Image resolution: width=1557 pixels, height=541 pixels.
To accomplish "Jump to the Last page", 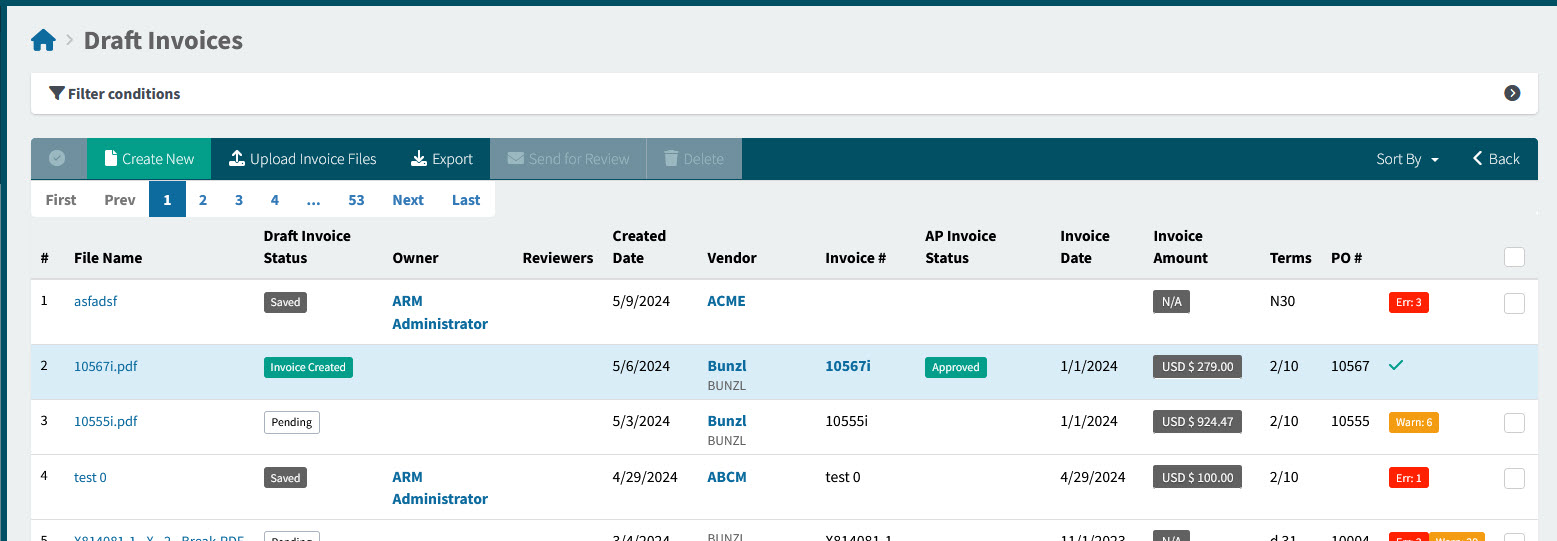I will tap(466, 200).
